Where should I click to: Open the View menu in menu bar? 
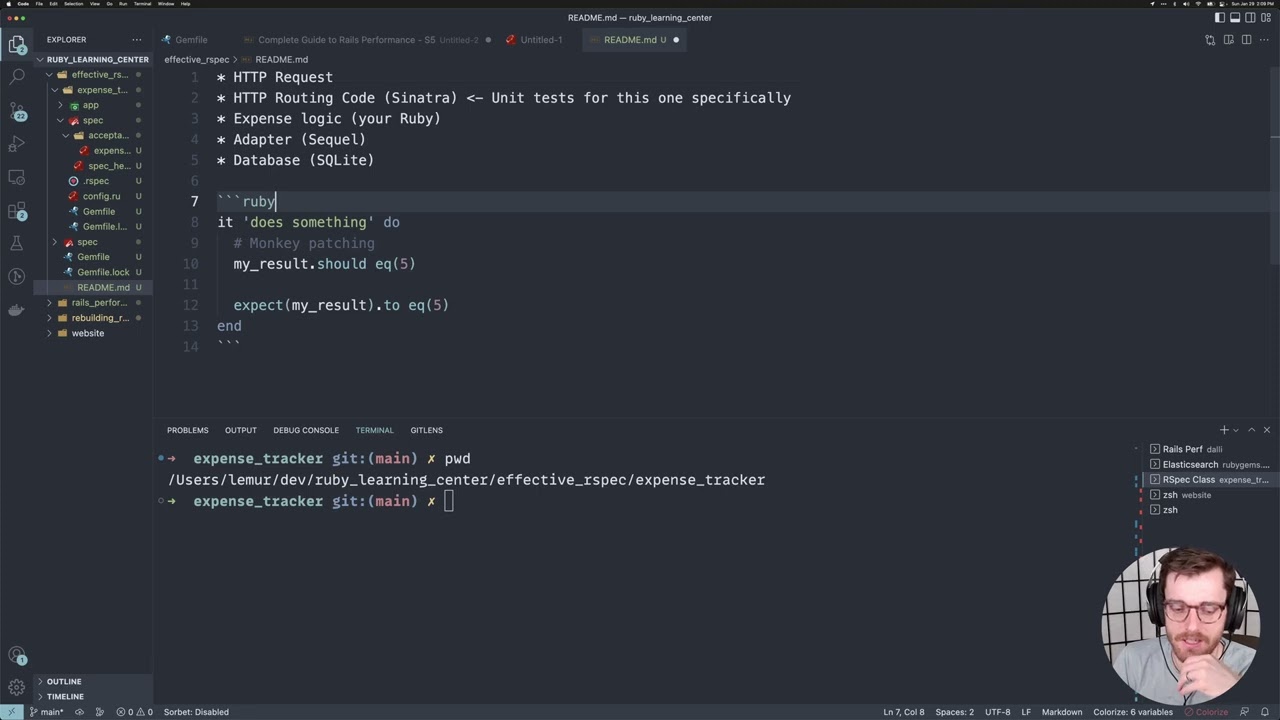coord(94,4)
